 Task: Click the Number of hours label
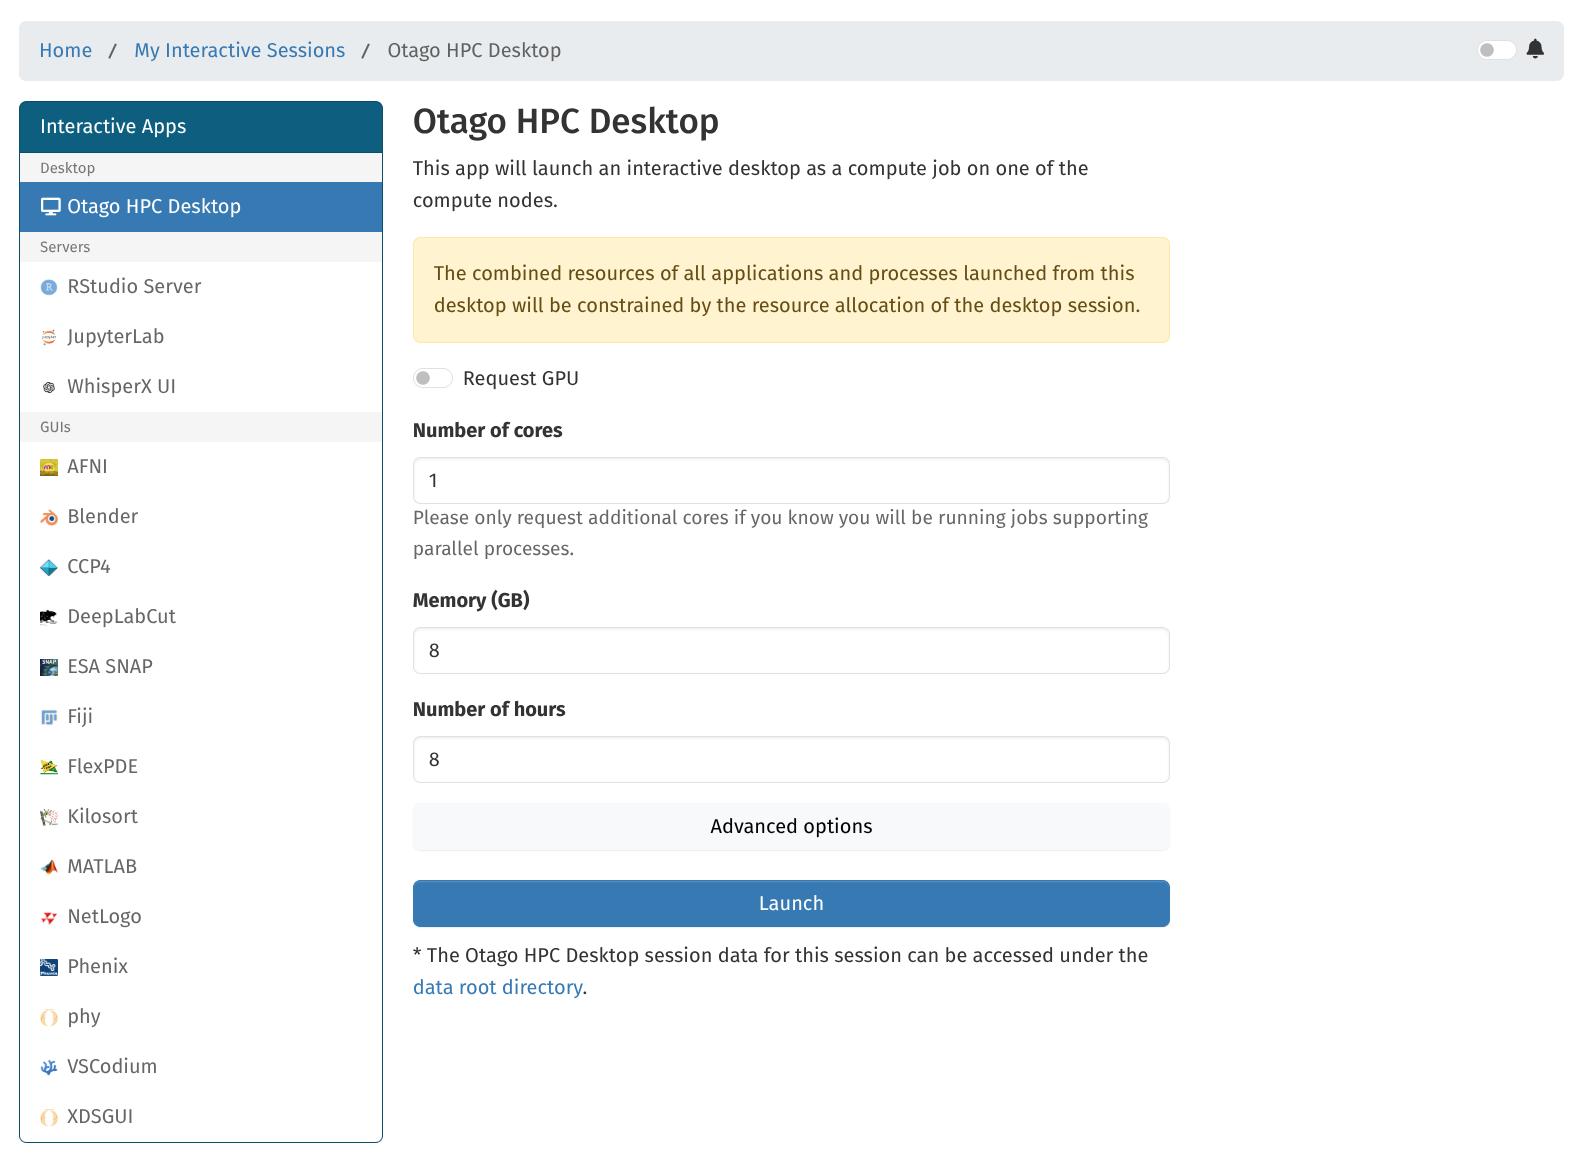489,709
